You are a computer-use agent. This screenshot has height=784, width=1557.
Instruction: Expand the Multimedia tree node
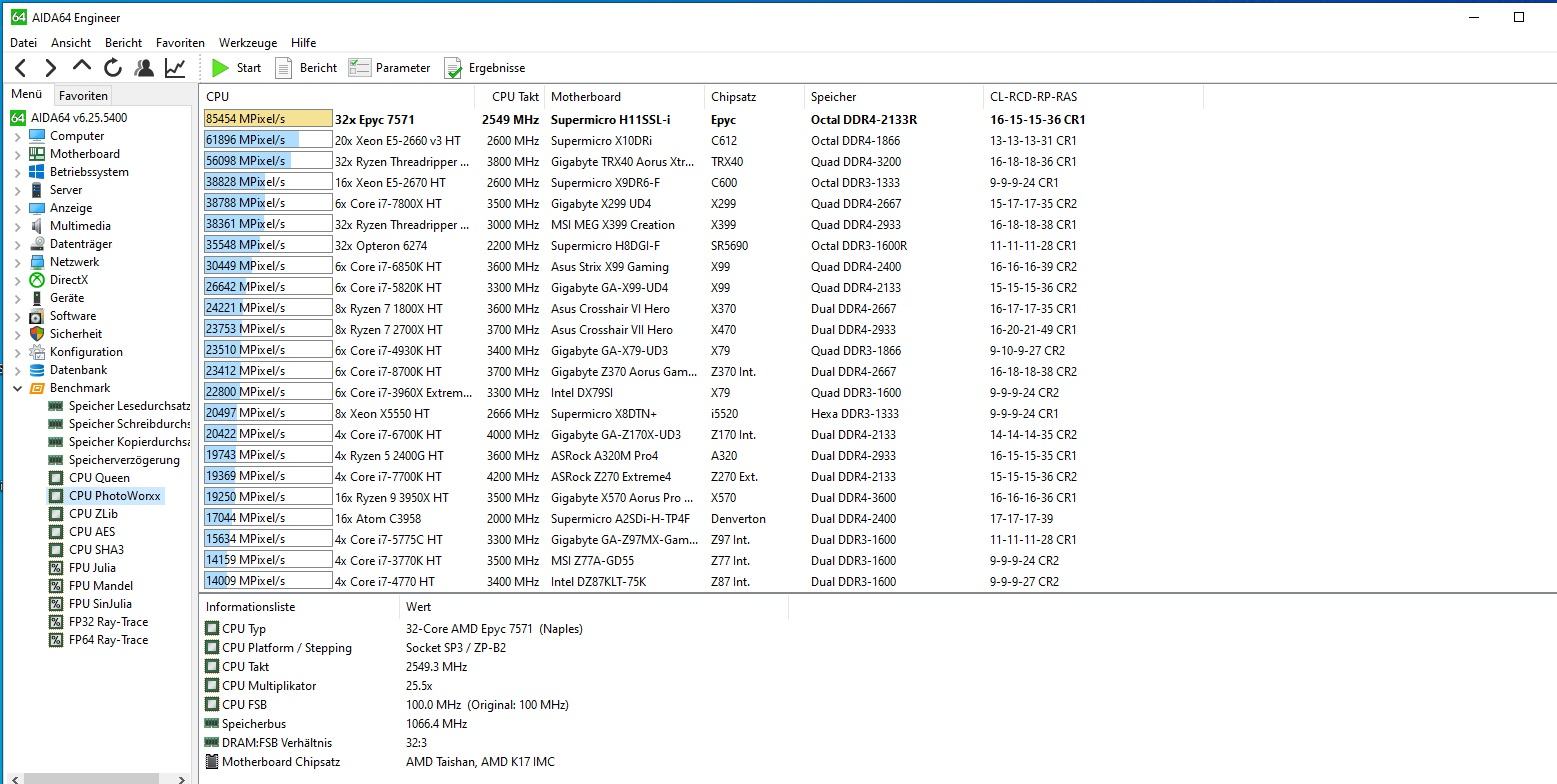coord(18,226)
